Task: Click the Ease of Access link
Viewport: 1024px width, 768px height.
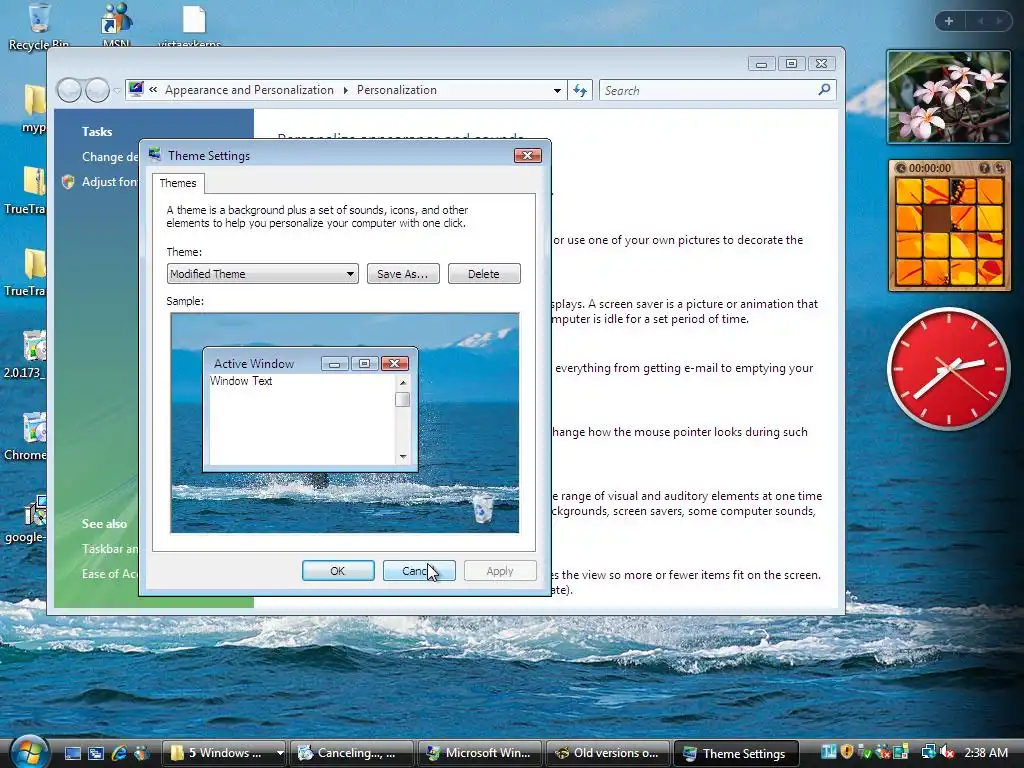Action: tap(110, 573)
